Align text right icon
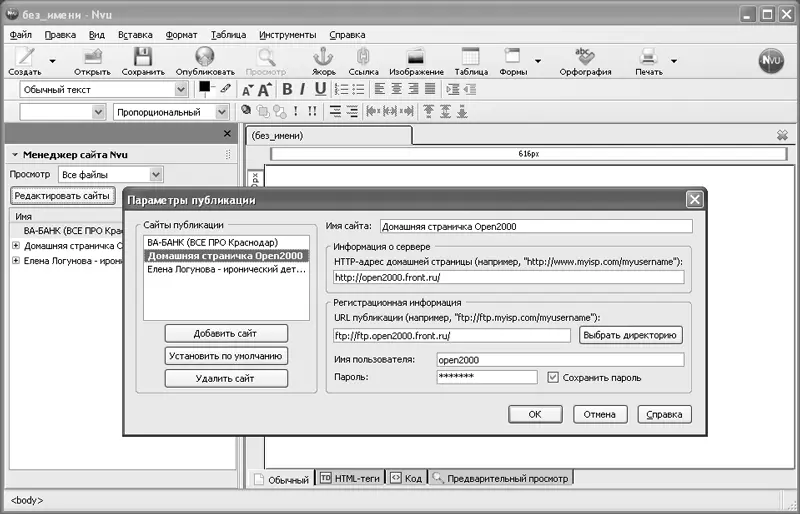The width and height of the screenshot is (800, 514). [x=413, y=89]
